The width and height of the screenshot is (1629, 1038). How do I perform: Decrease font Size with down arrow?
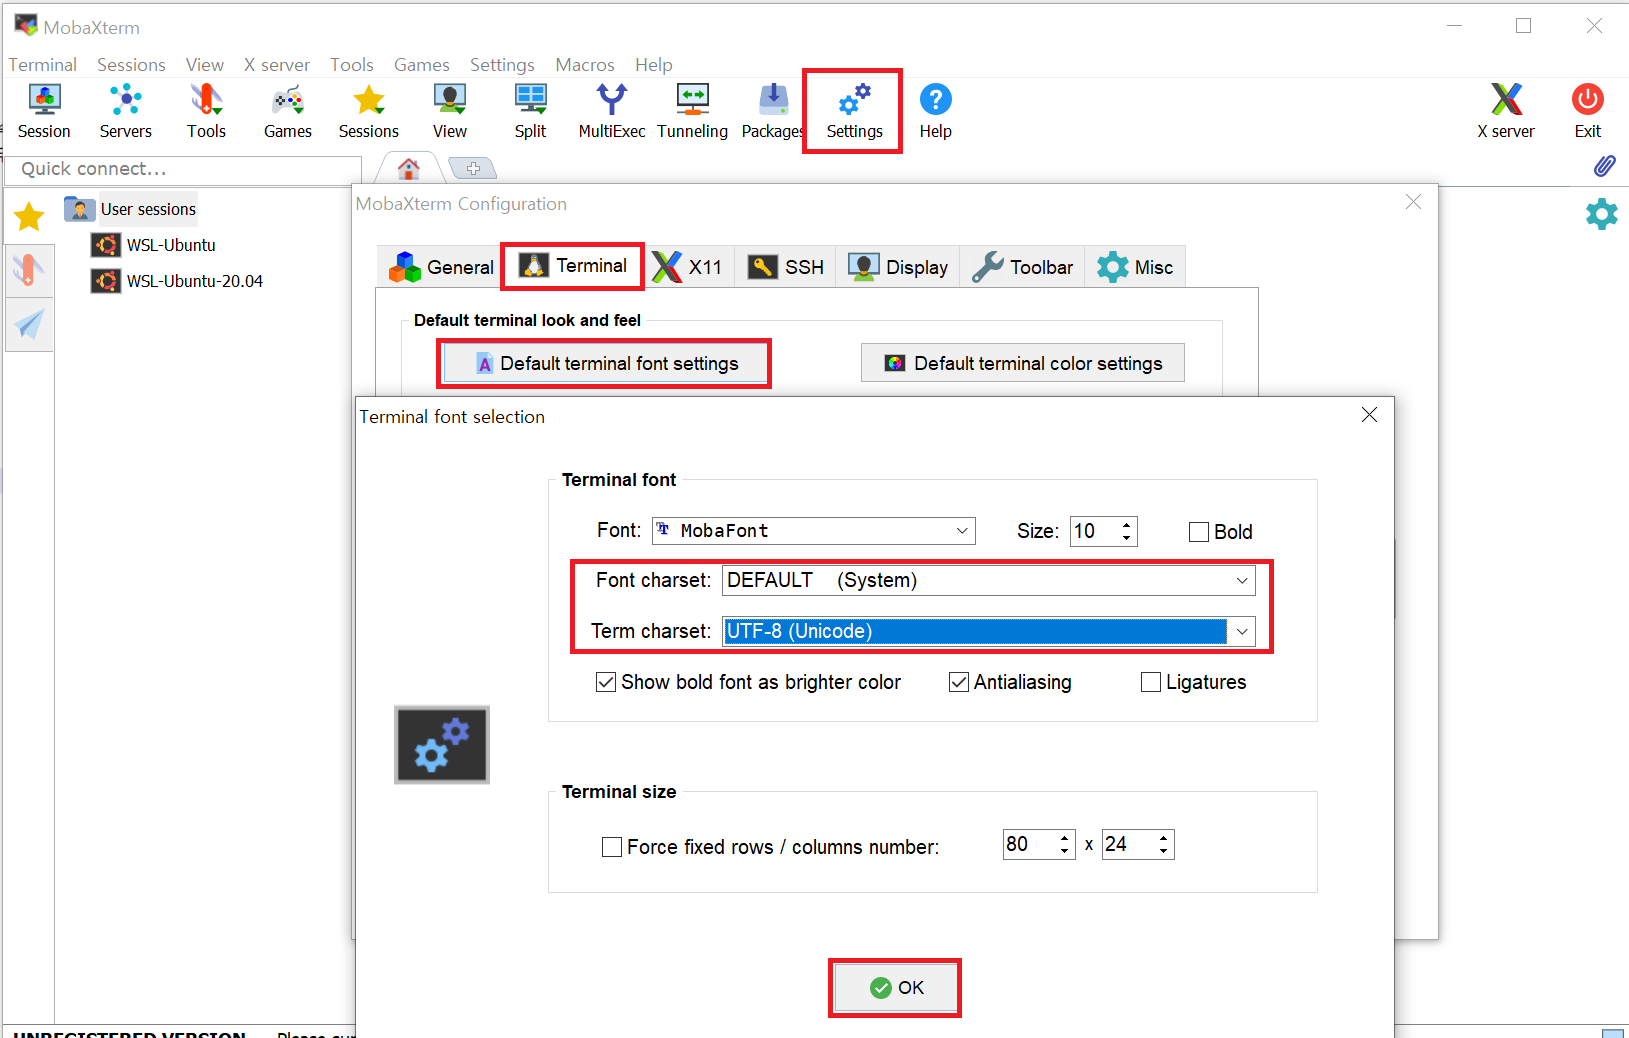click(x=1127, y=538)
